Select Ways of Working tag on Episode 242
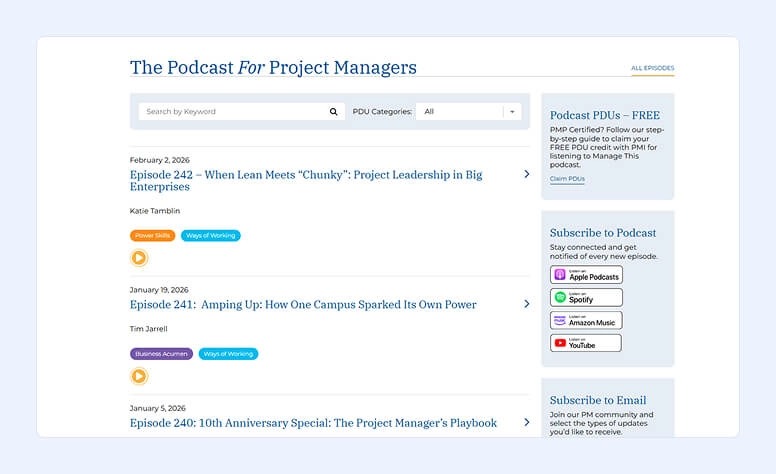Image resolution: width=776 pixels, height=474 pixels. tap(211, 236)
